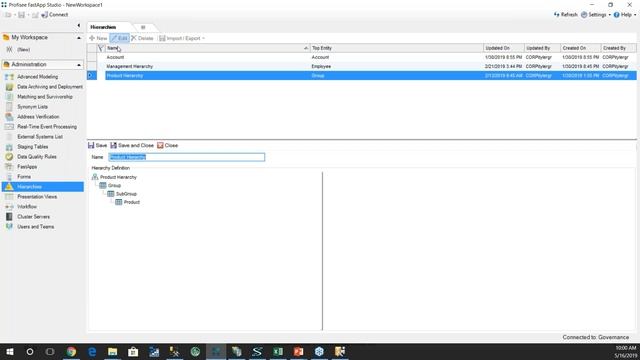640x360 pixels.
Task: Open External Systems List
Action: pyautogui.click(x=40, y=137)
